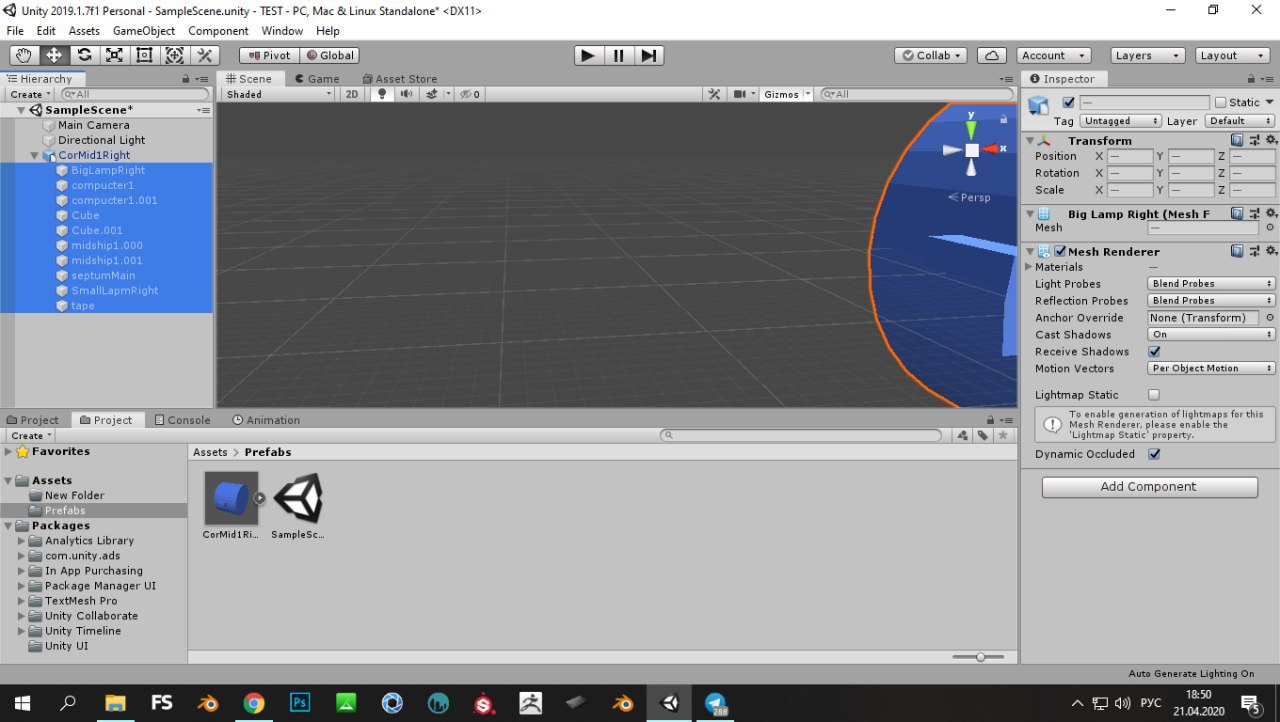Open the Assets menu

pyautogui.click(x=84, y=31)
